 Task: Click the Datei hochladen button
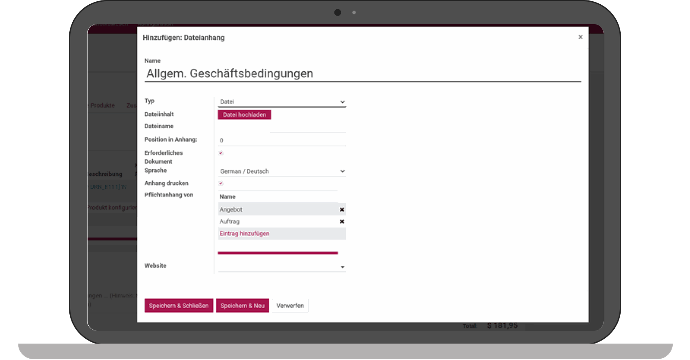click(244, 115)
